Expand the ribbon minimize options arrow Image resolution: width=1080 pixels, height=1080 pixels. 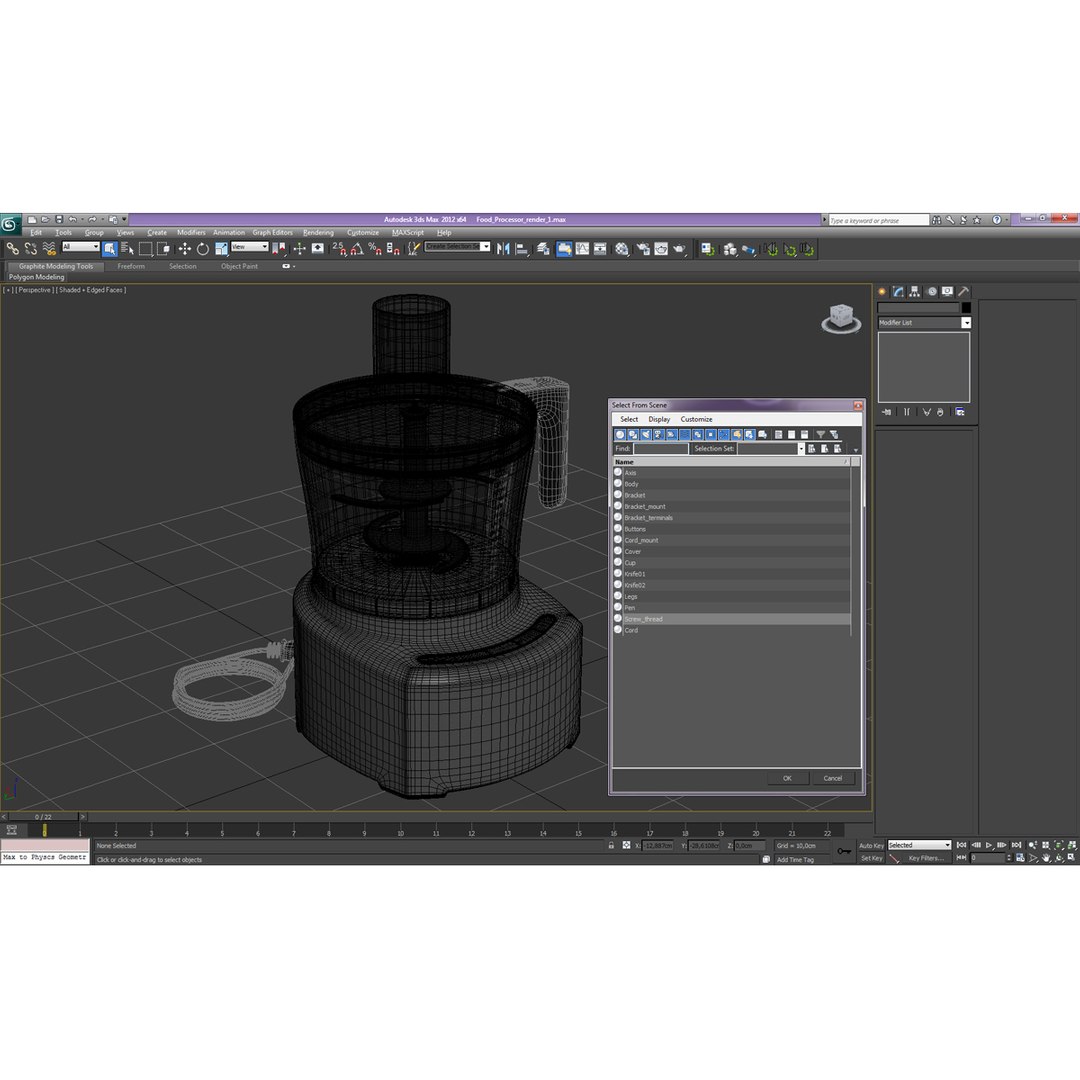click(x=295, y=266)
